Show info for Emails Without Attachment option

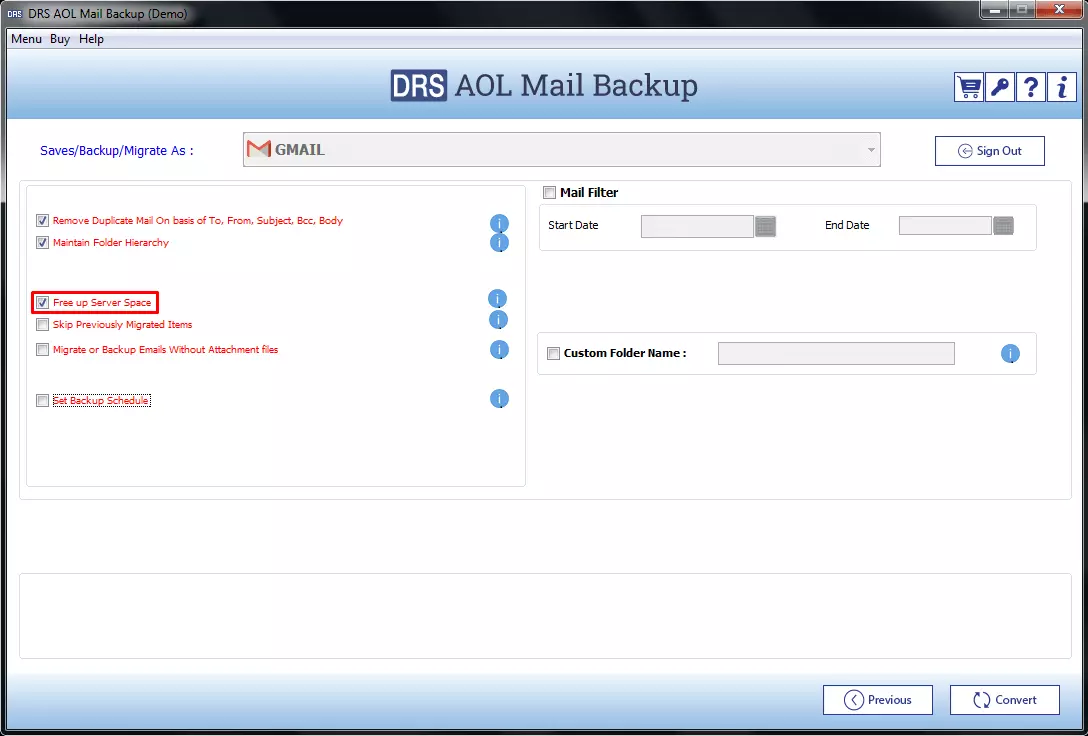pos(500,350)
